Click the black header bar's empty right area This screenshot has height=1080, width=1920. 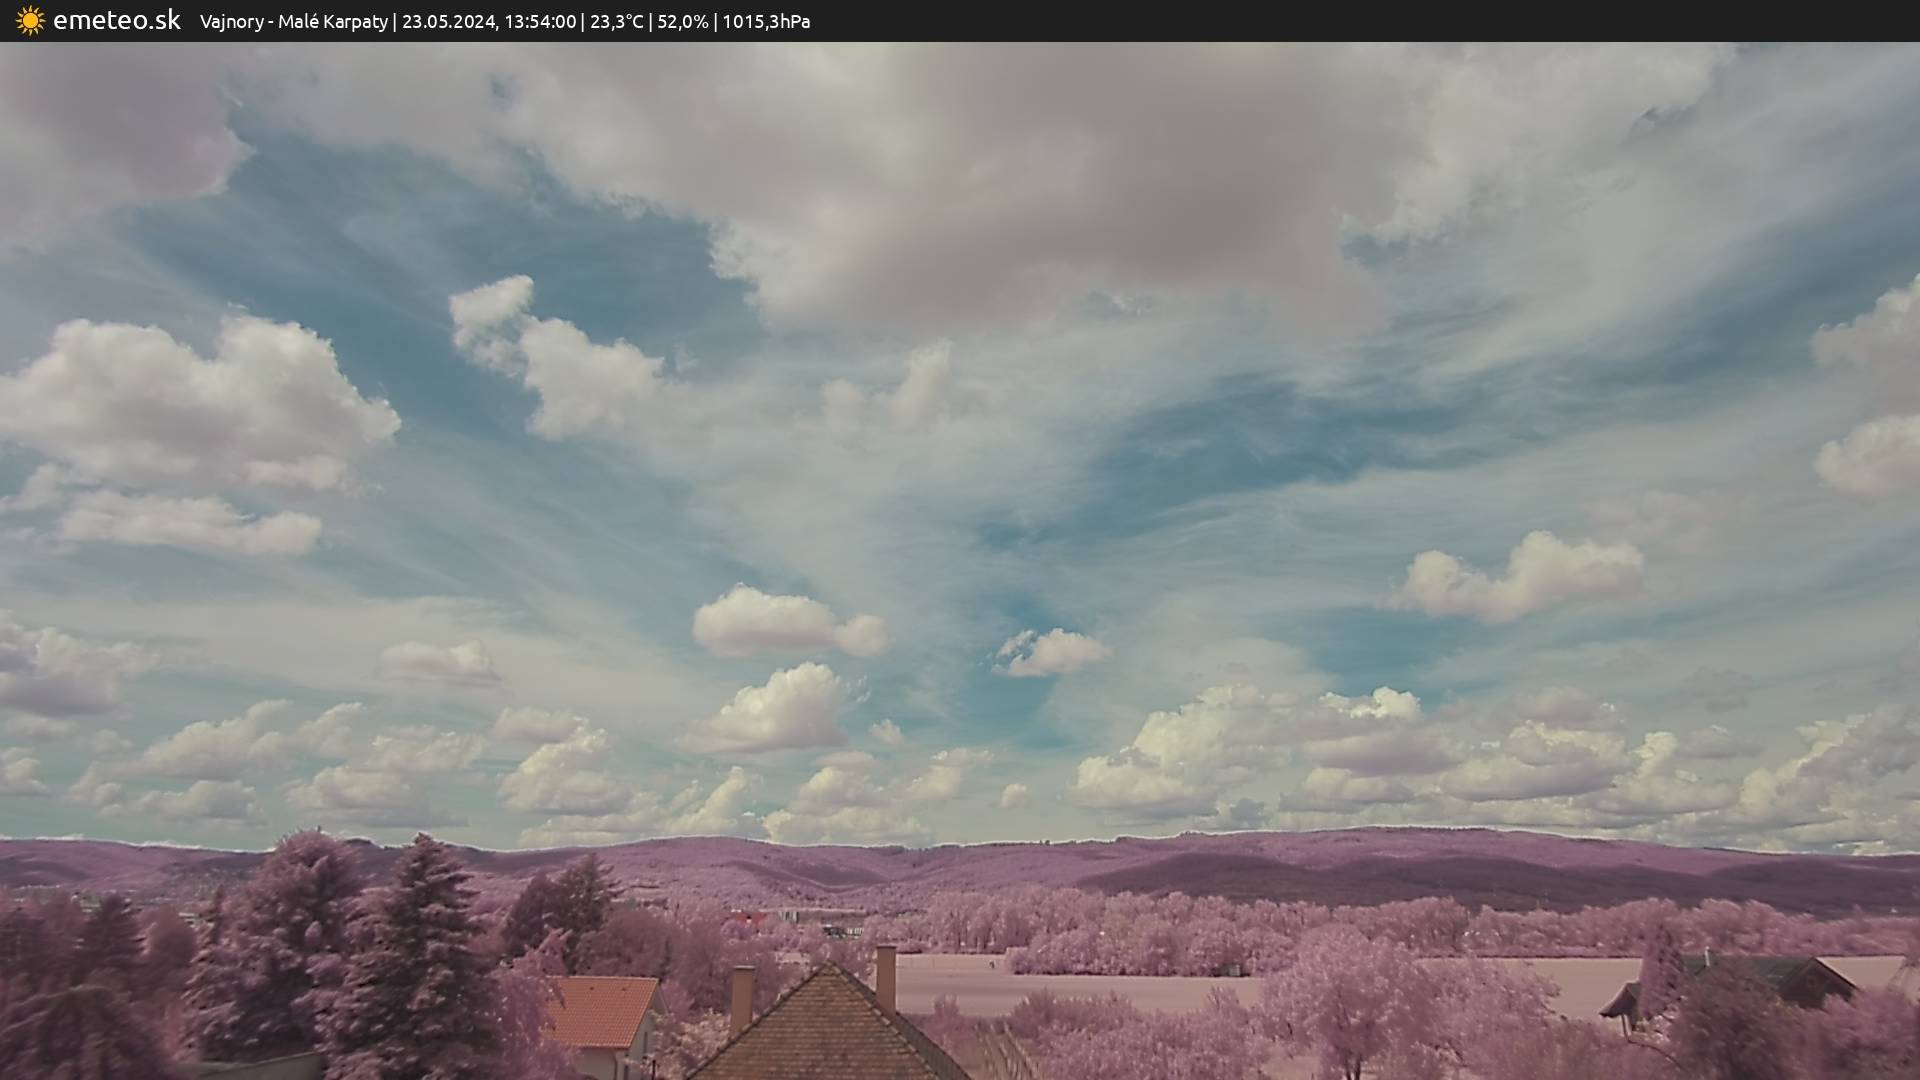[1400, 21]
